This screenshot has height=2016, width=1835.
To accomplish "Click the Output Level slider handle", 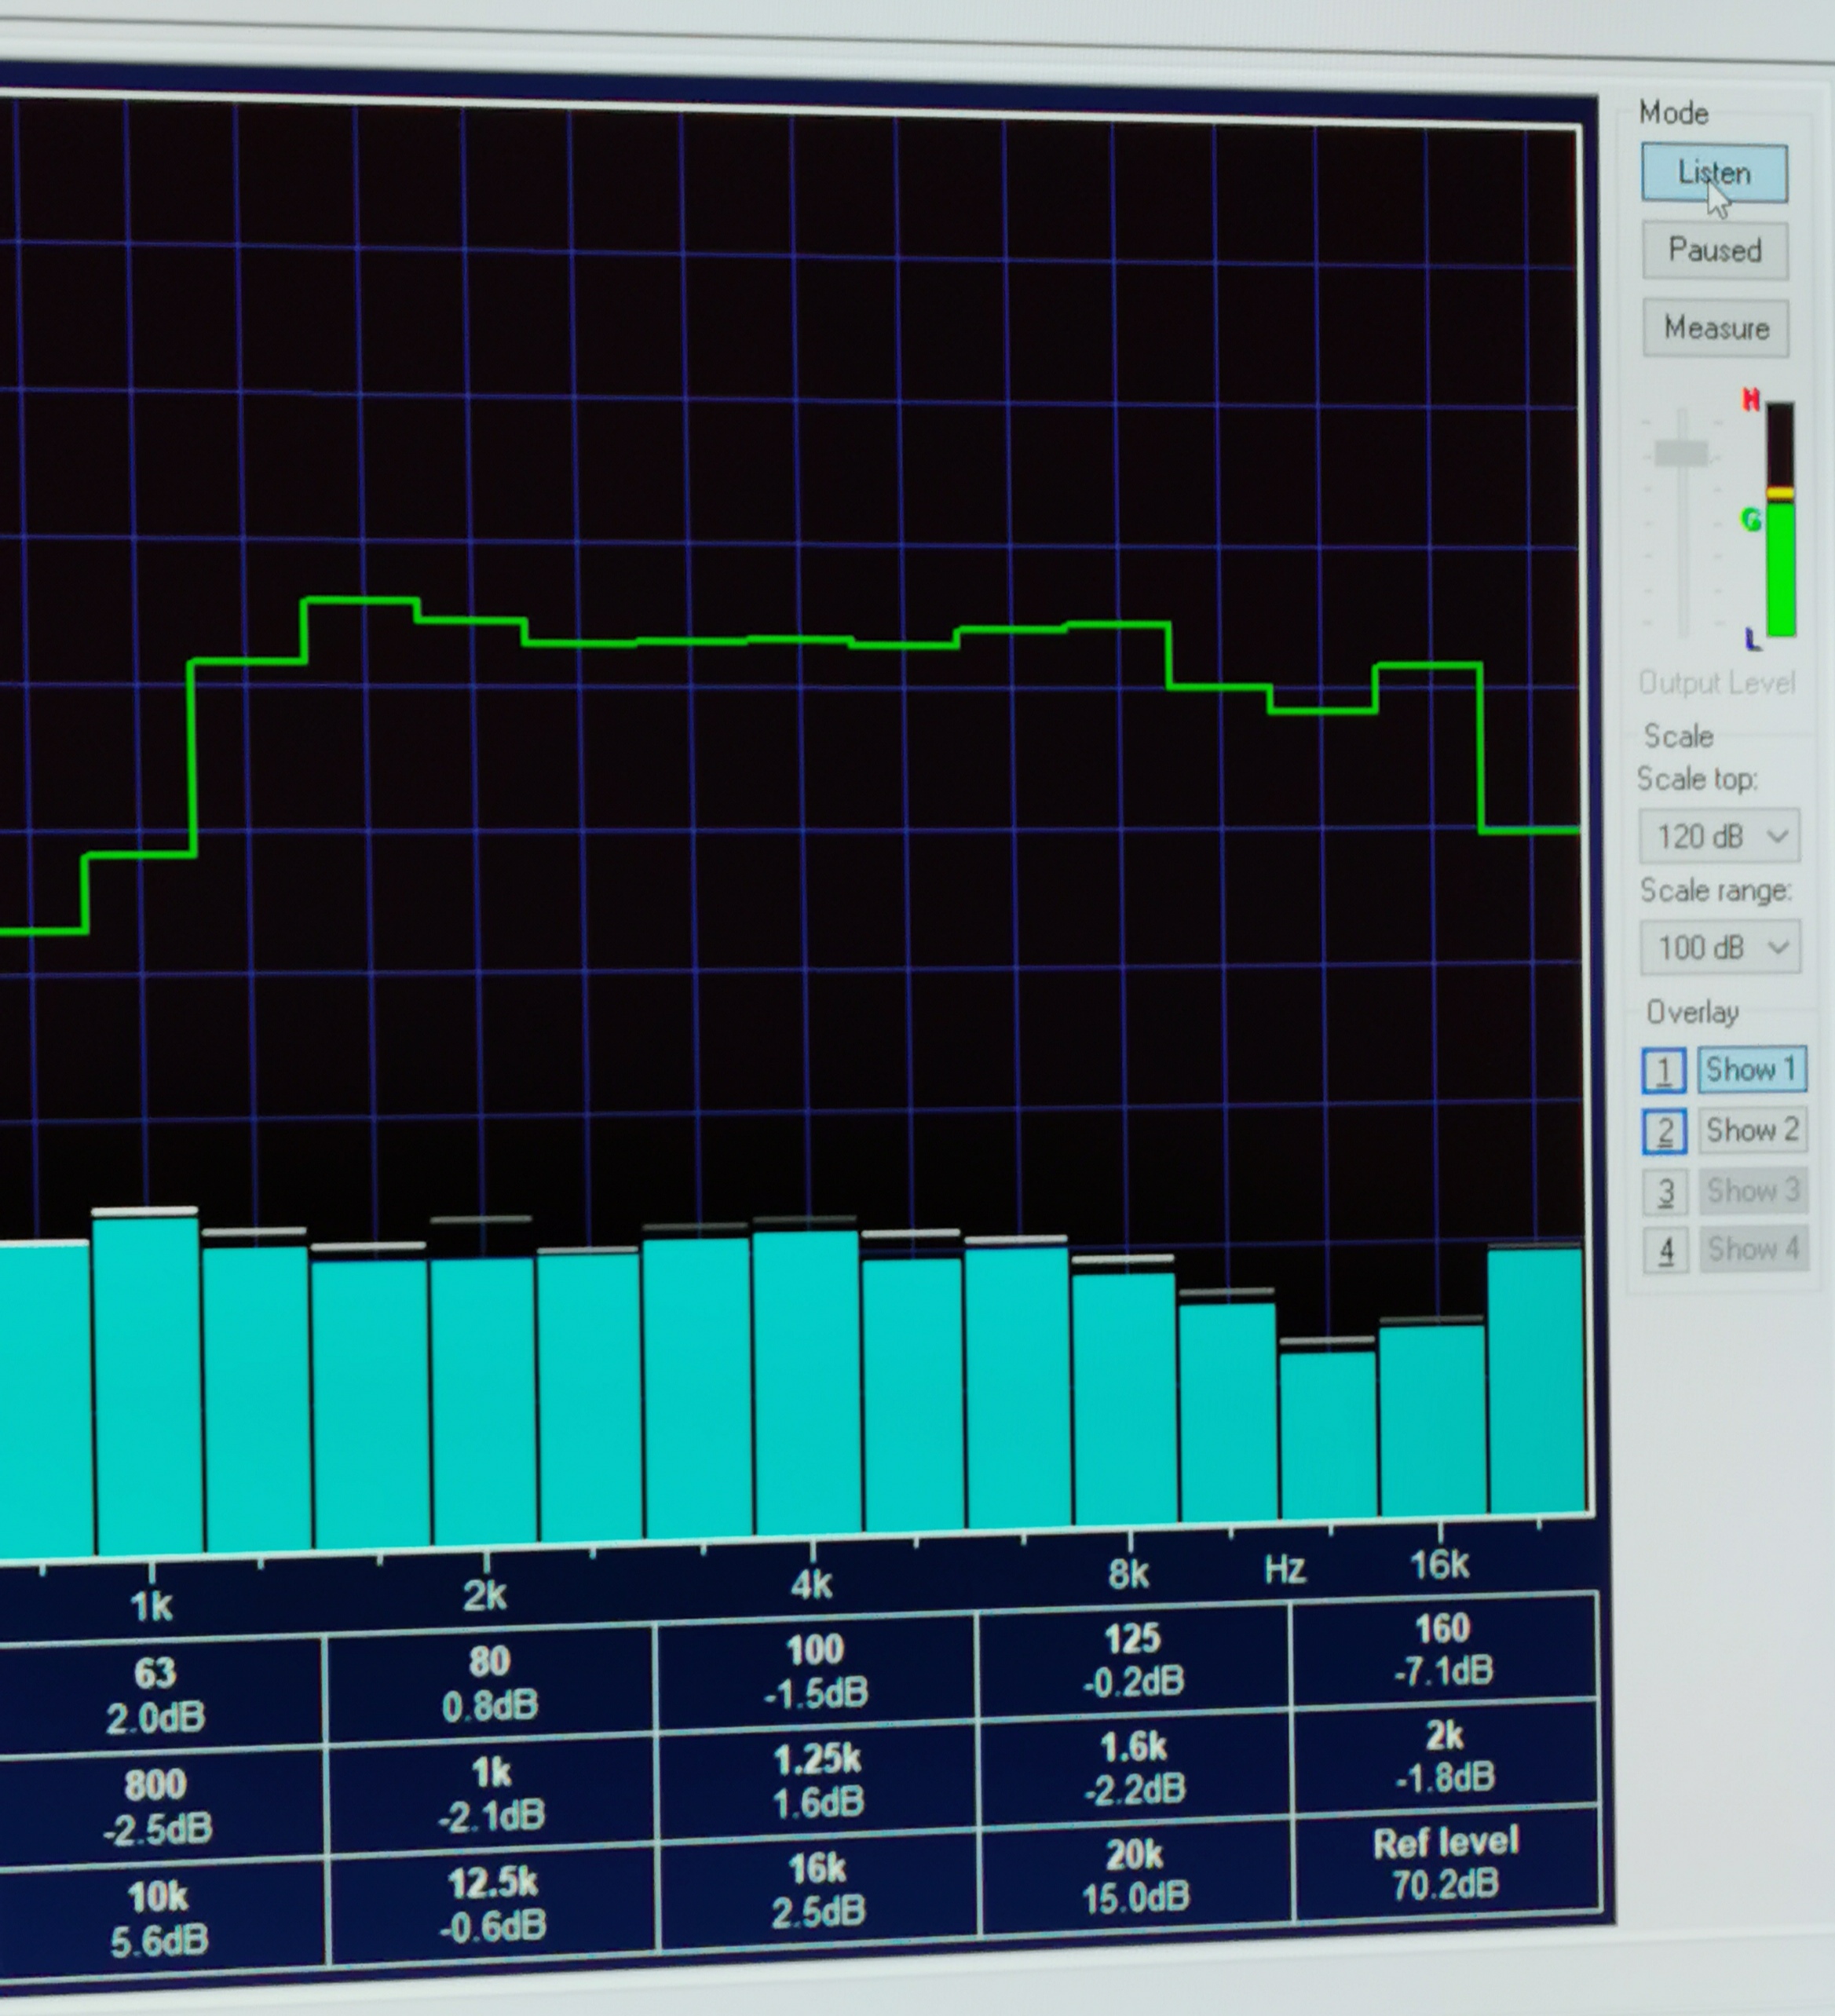I will coord(1682,453).
